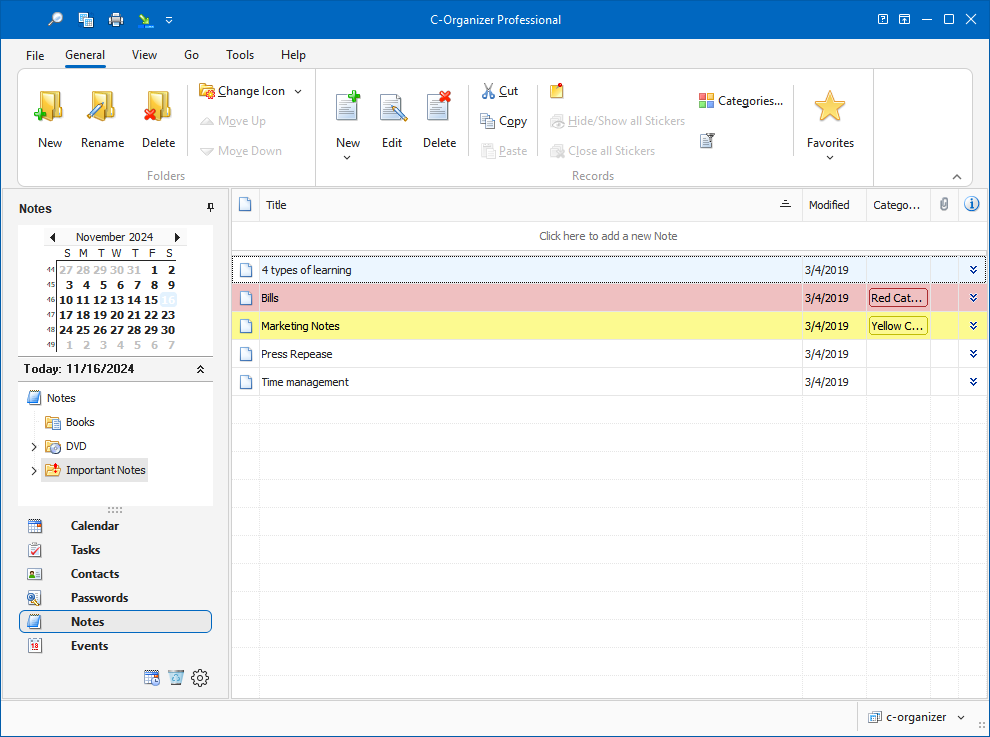Screen dimensions: 990x737
Task: Toggle the Notes pane pin
Action: coord(210,207)
